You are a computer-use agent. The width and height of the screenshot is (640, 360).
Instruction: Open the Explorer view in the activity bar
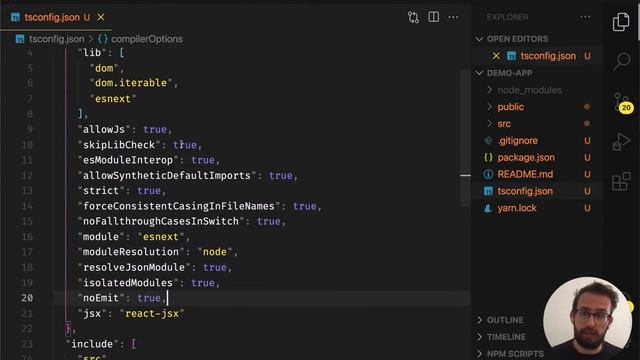click(x=621, y=21)
